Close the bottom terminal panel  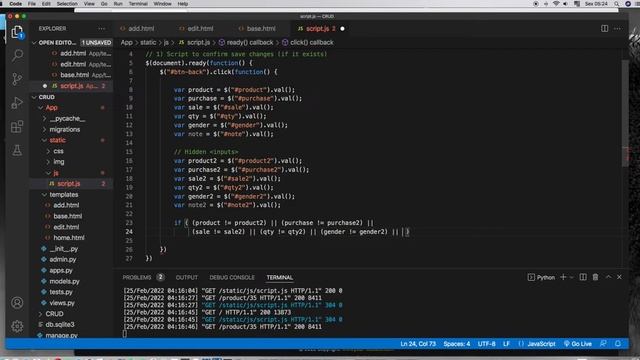click(619, 277)
